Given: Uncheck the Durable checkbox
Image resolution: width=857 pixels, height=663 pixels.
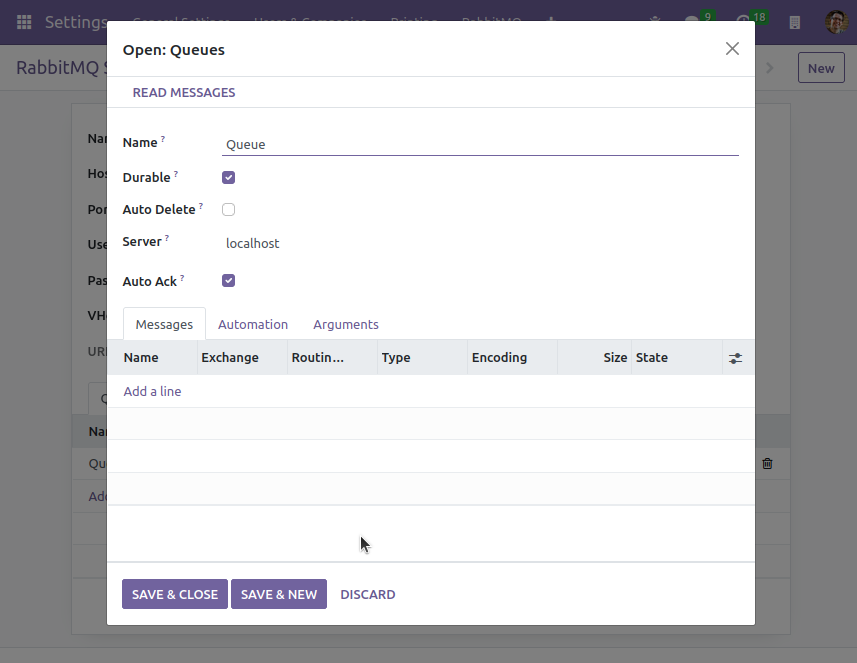Looking at the screenshot, I should click(x=228, y=178).
